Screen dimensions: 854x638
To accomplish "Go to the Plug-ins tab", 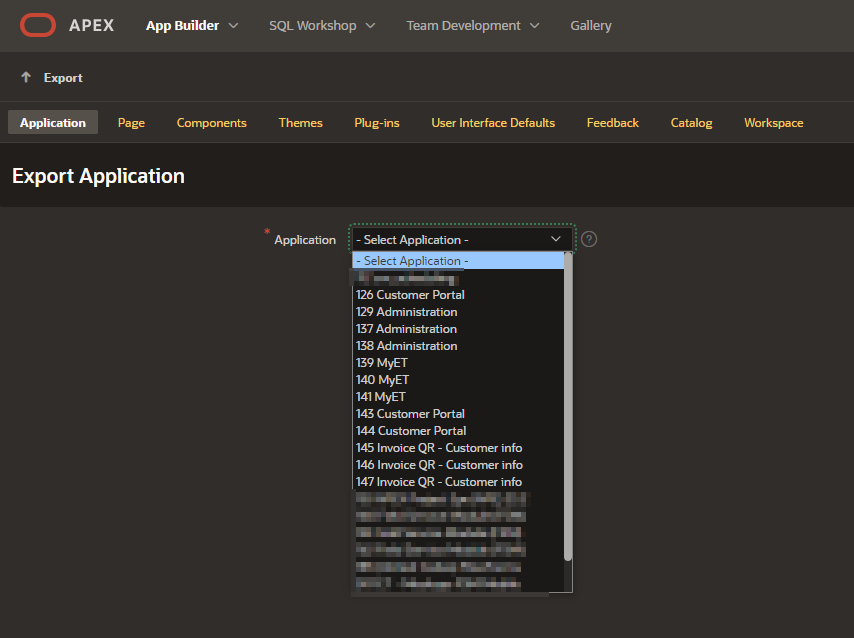I will coord(376,122).
